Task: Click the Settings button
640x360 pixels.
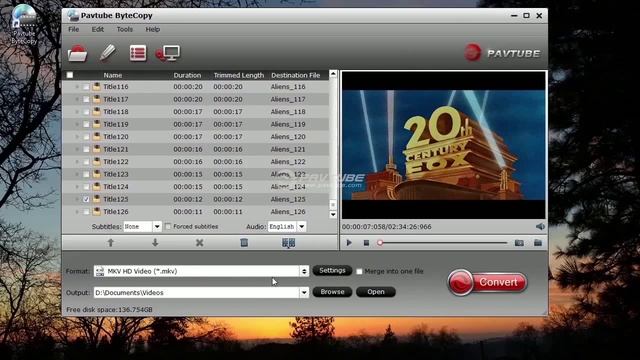Action: pyautogui.click(x=332, y=271)
